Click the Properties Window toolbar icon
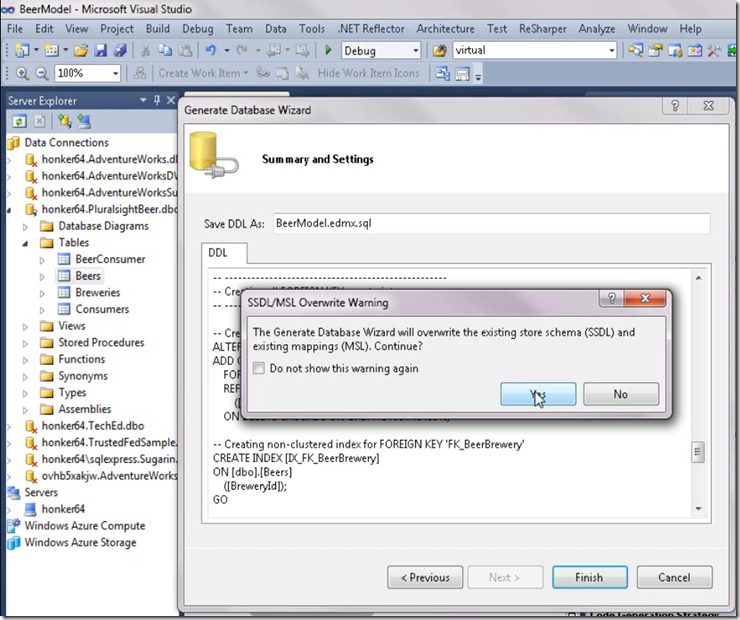 pyautogui.click(x=655, y=50)
